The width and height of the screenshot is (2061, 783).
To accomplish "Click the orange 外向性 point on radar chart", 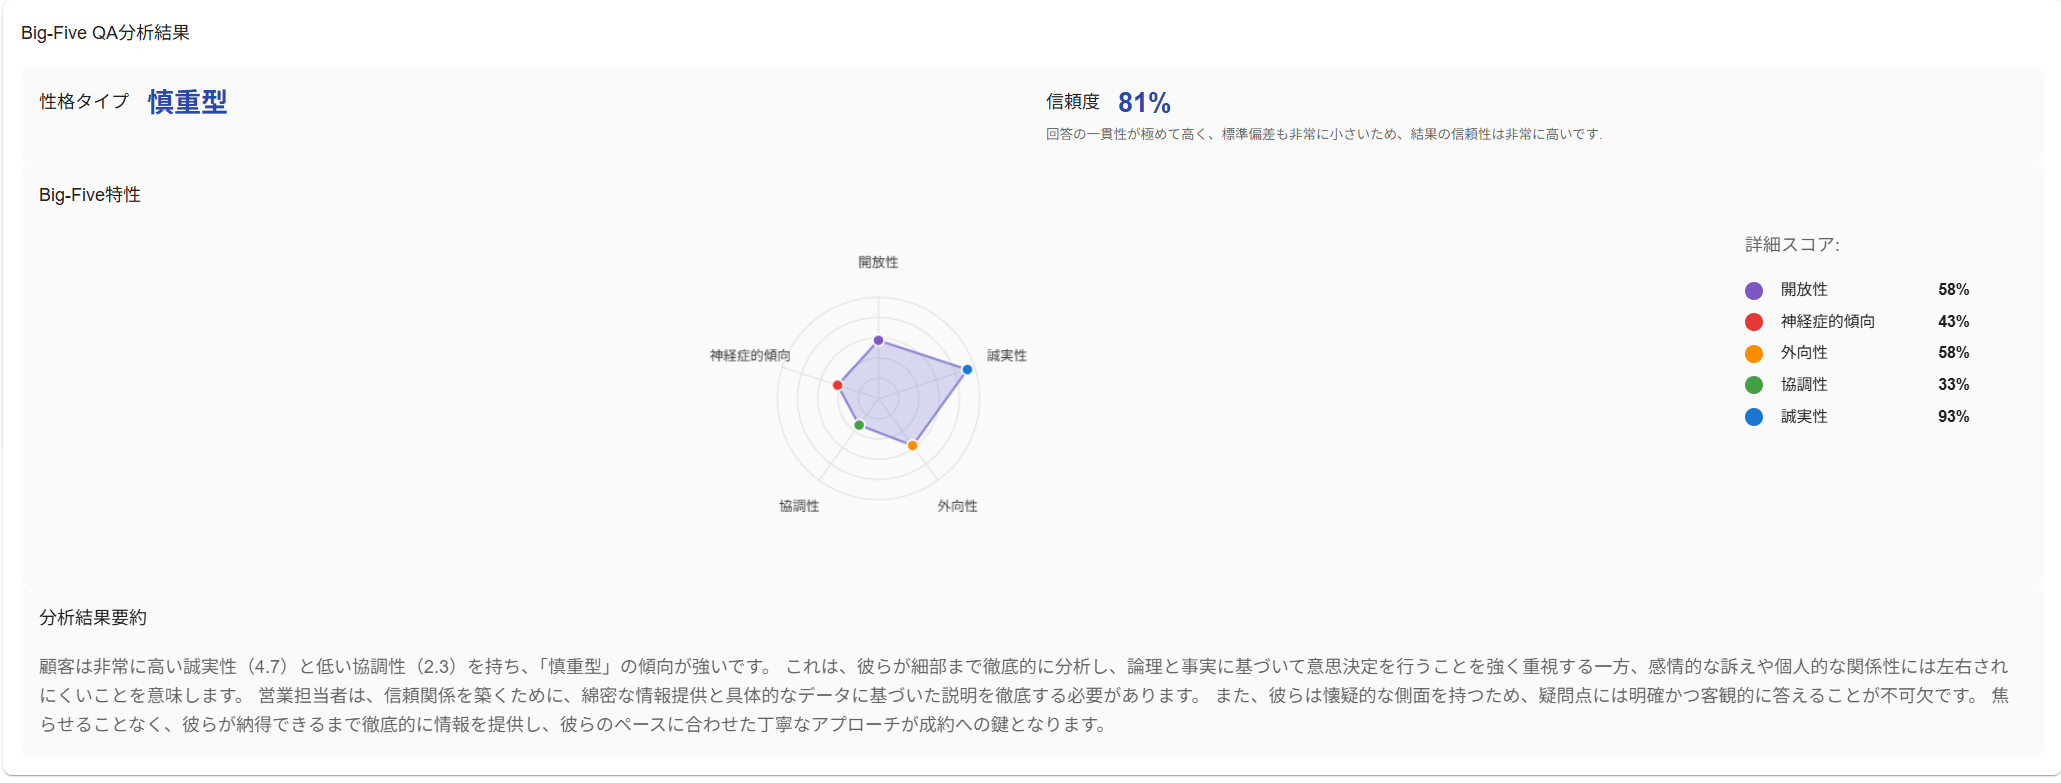I will [912, 445].
